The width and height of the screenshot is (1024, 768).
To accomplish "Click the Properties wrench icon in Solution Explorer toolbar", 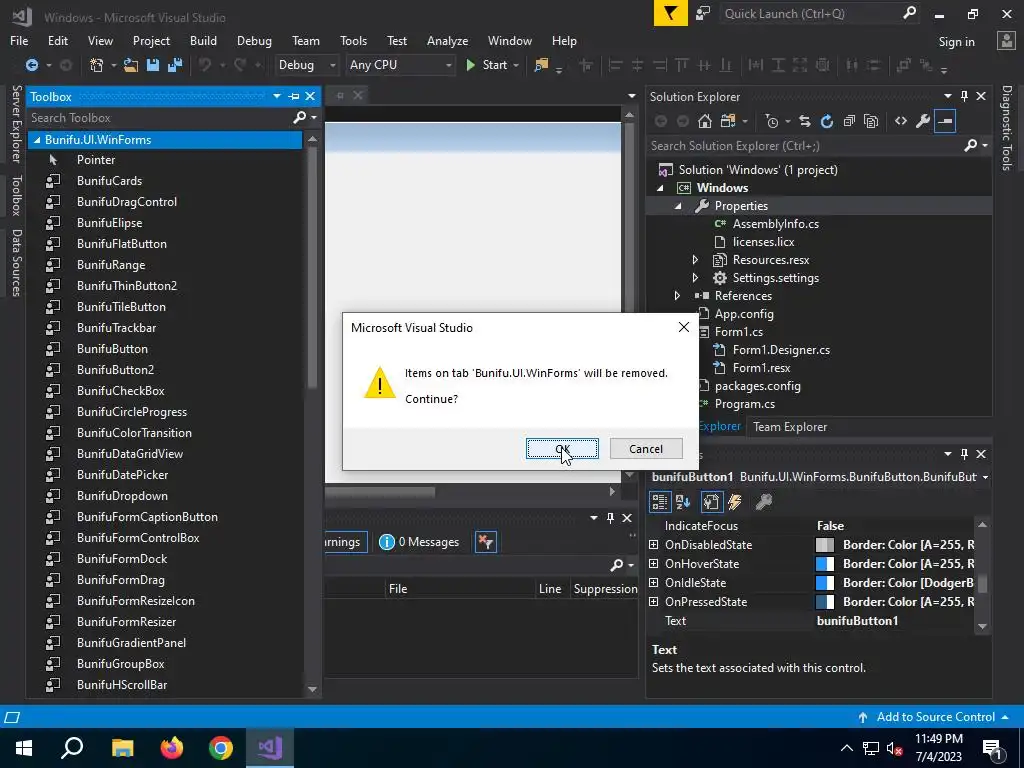I will [923, 121].
